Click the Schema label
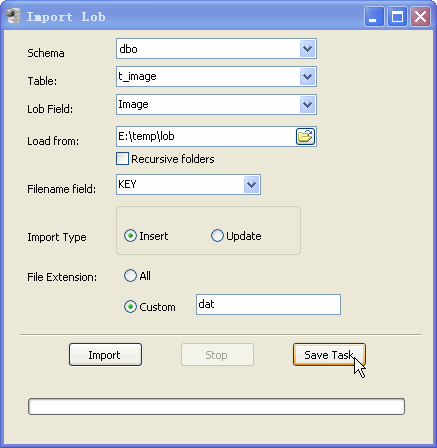 pos(46,53)
